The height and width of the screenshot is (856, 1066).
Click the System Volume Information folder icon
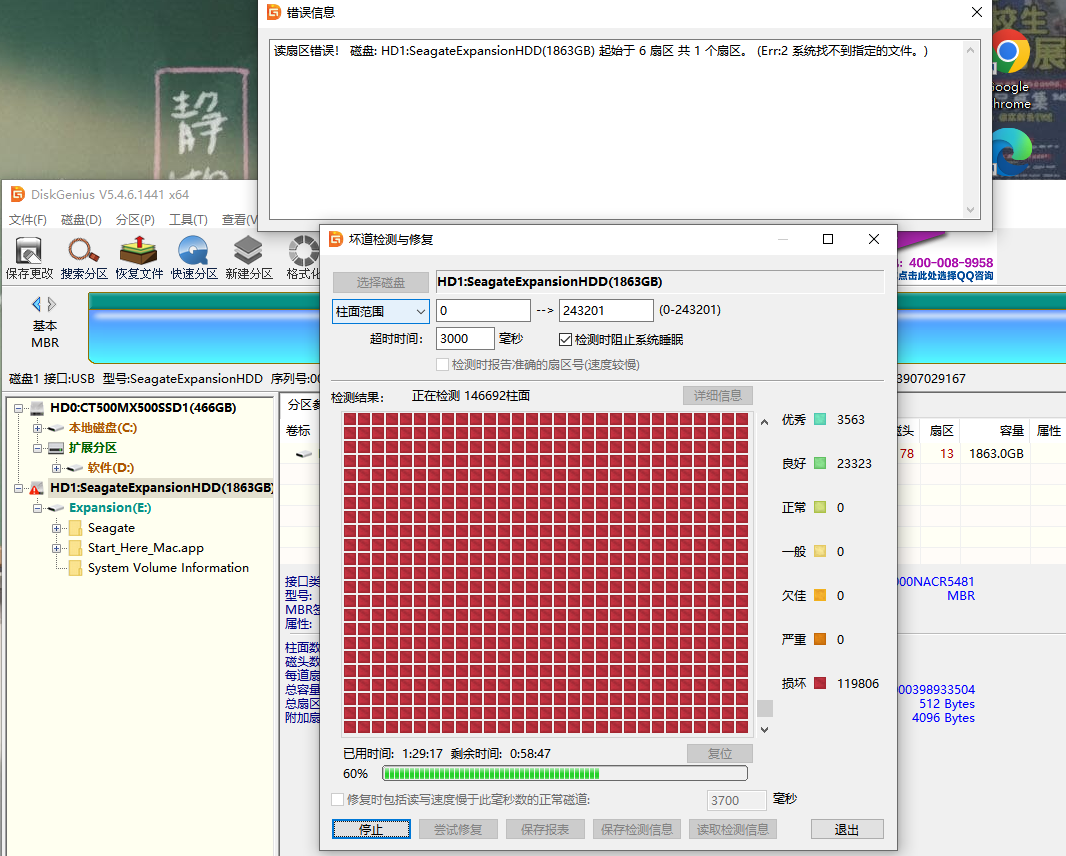coord(75,568)
